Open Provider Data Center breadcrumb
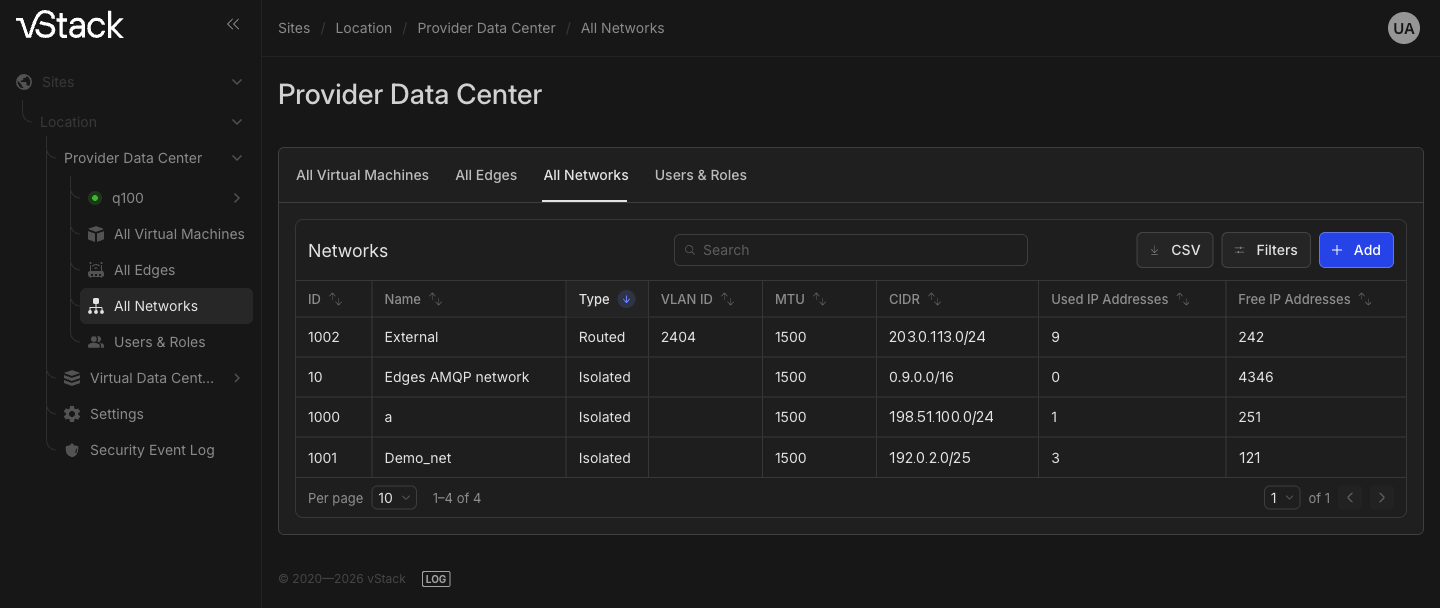The image size is (1440, 608). tap(486, 28)
